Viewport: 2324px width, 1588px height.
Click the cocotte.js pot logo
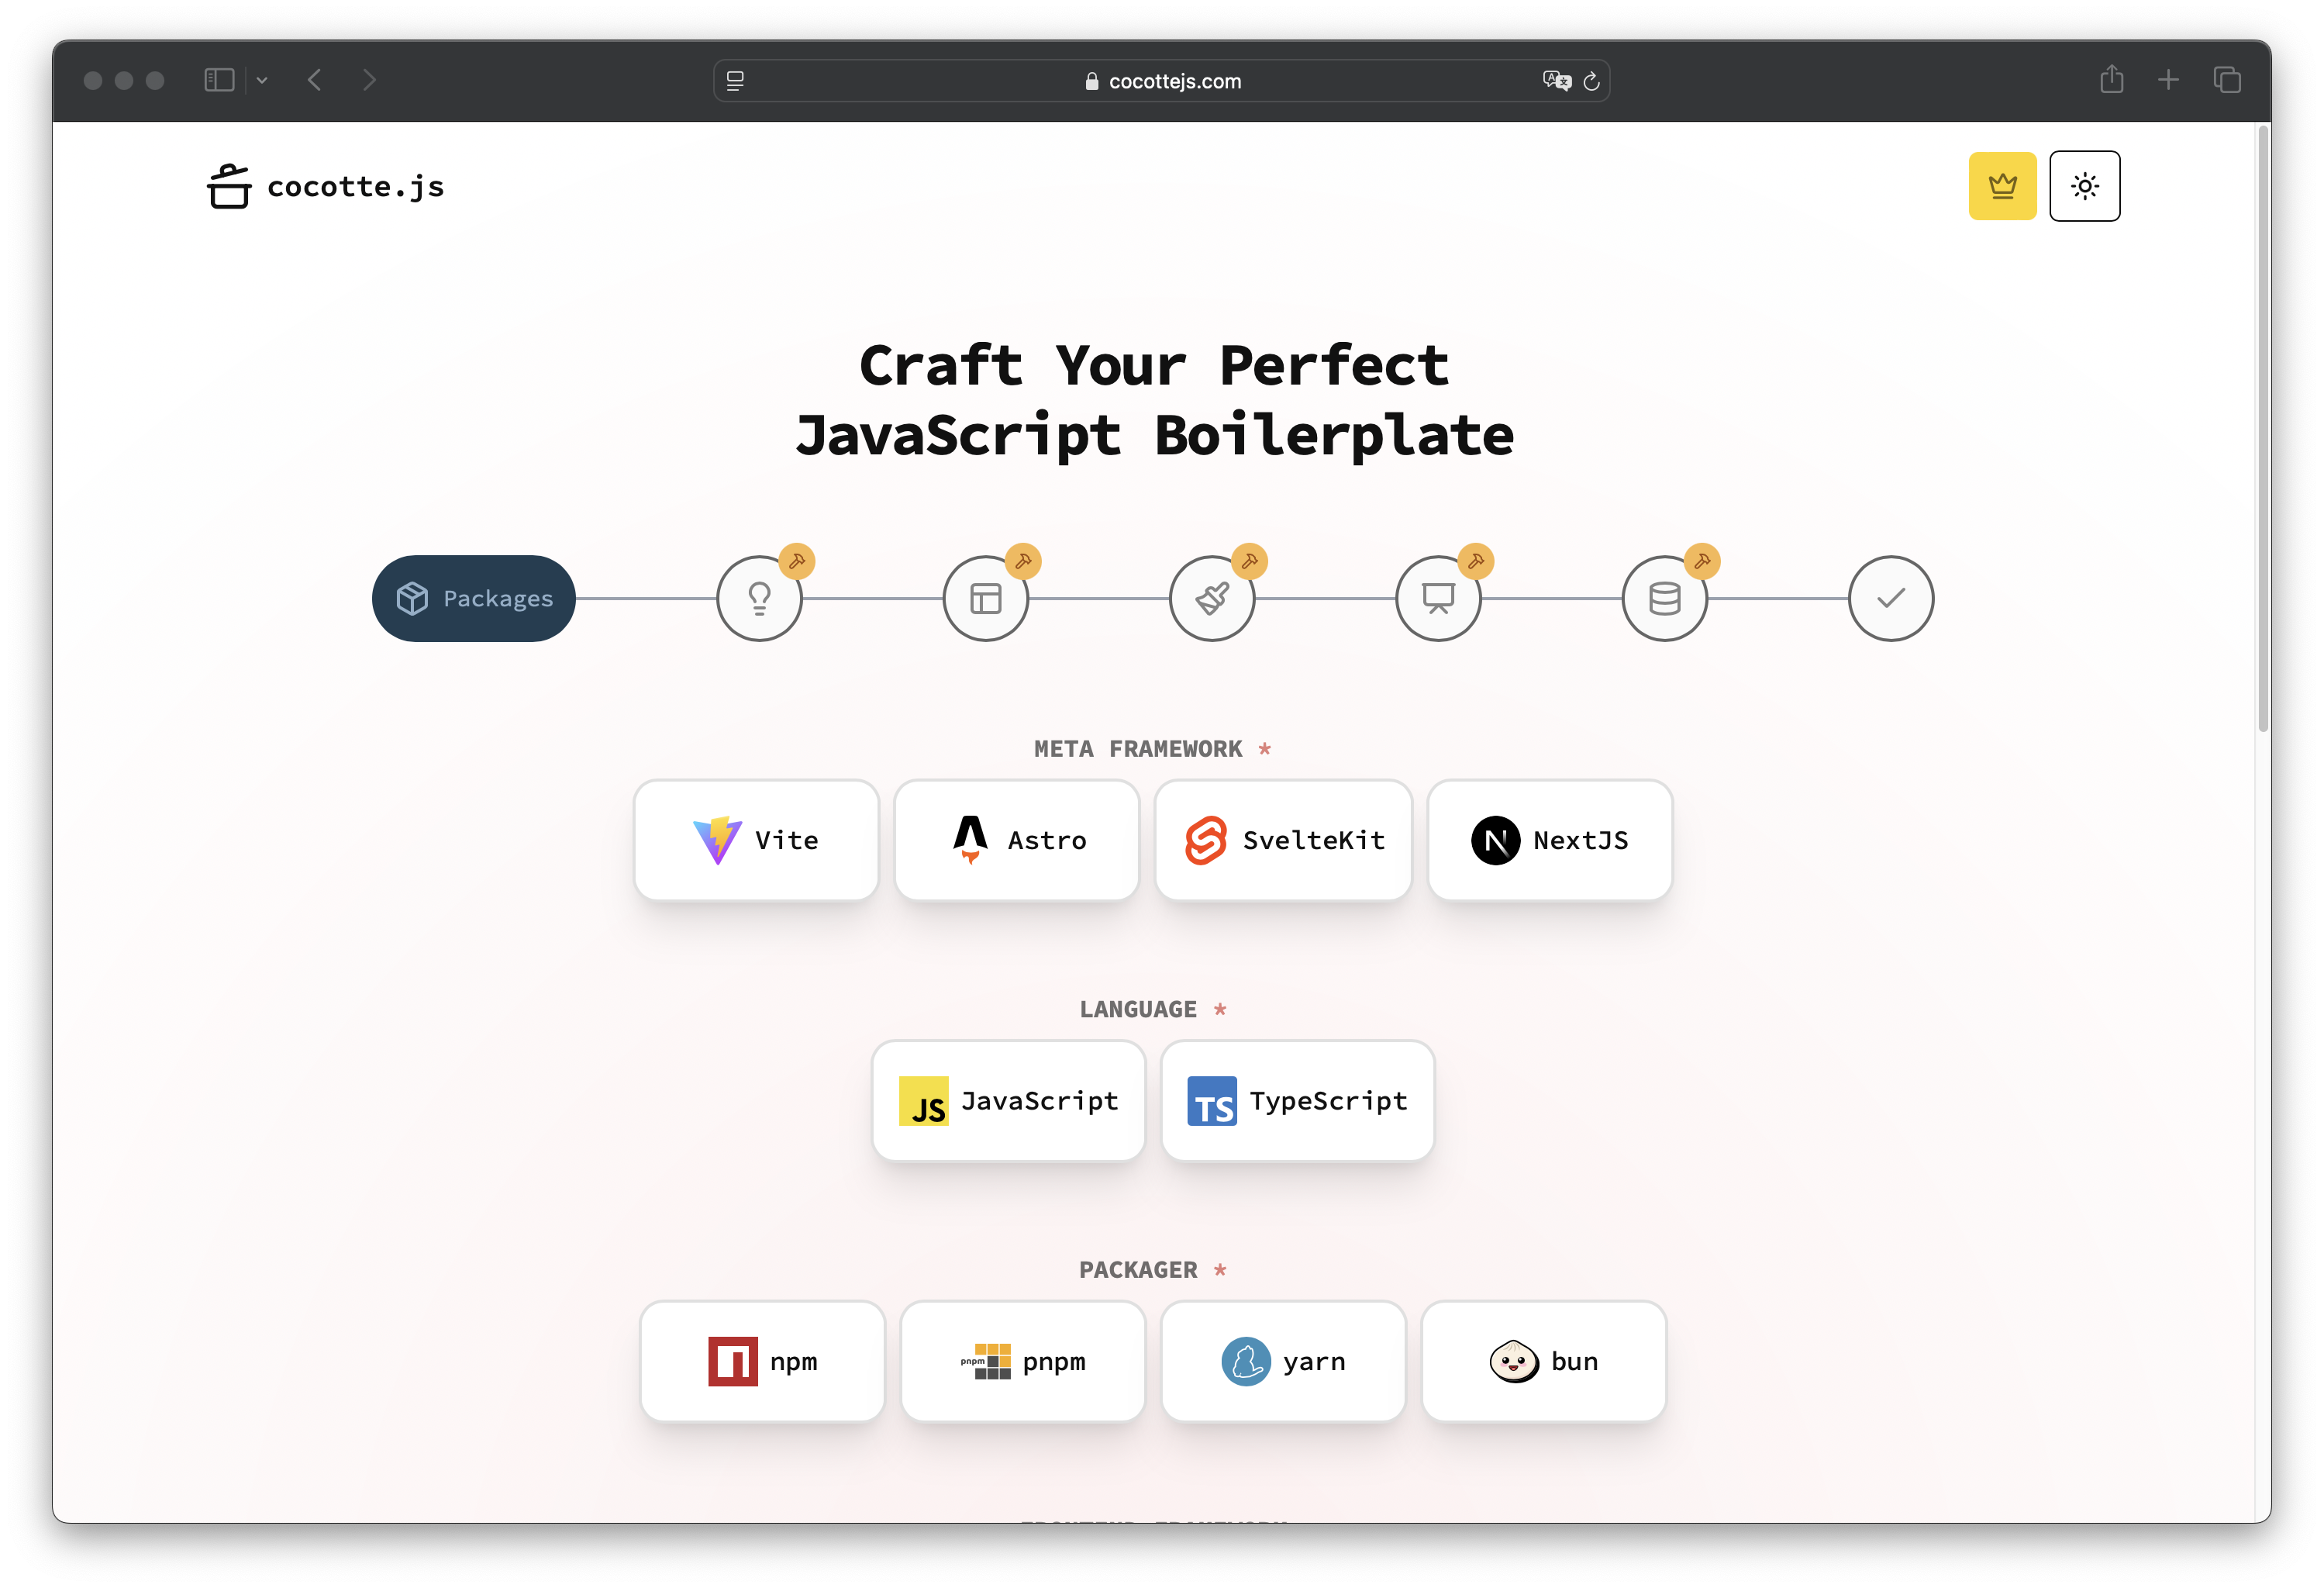coord(229,186)
